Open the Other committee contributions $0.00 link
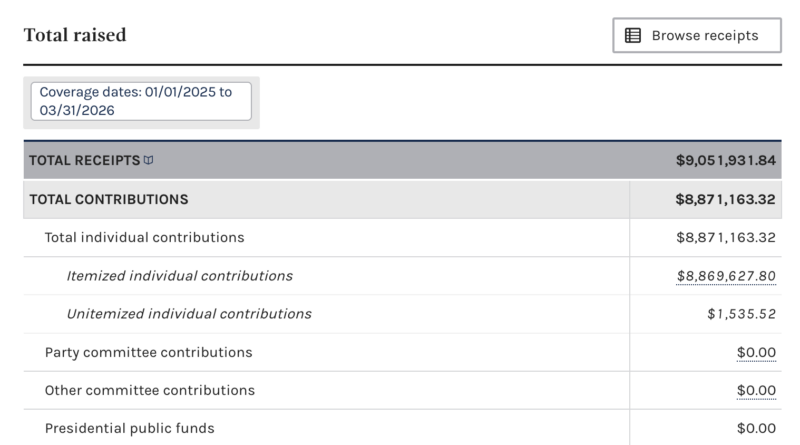 [x=756, y=390]
